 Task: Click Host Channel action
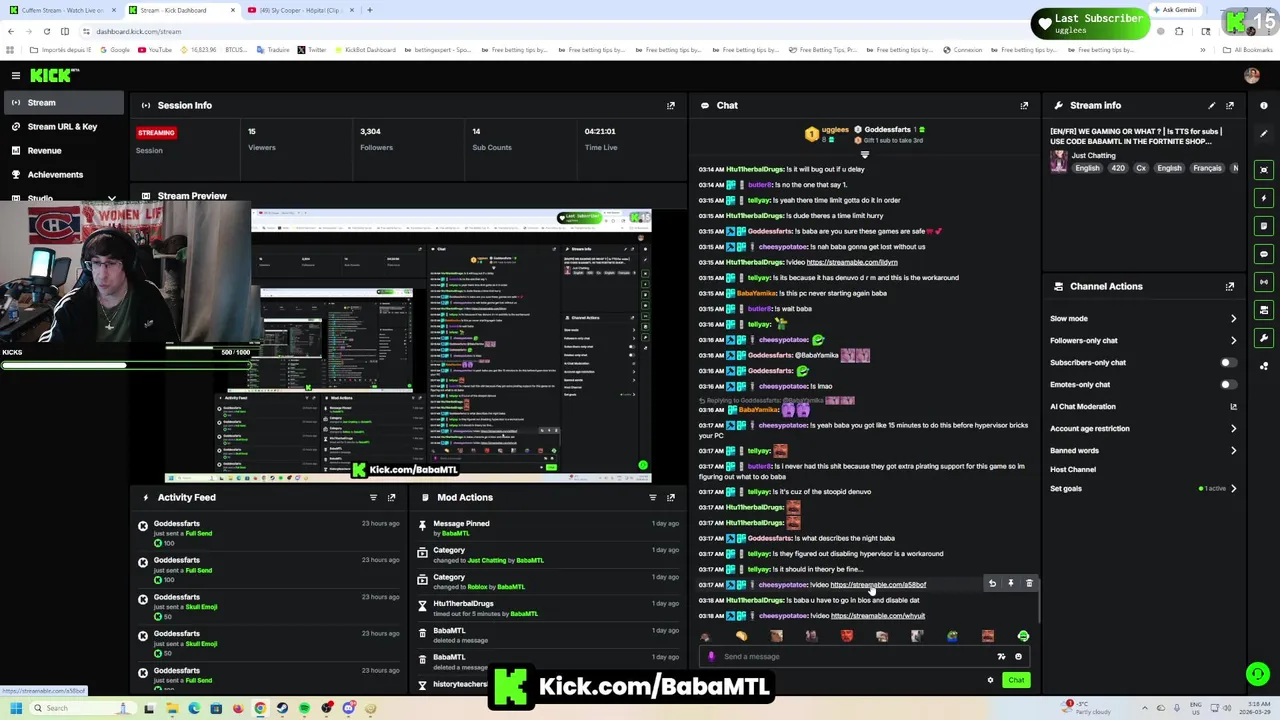click(x=1073, y=469)
